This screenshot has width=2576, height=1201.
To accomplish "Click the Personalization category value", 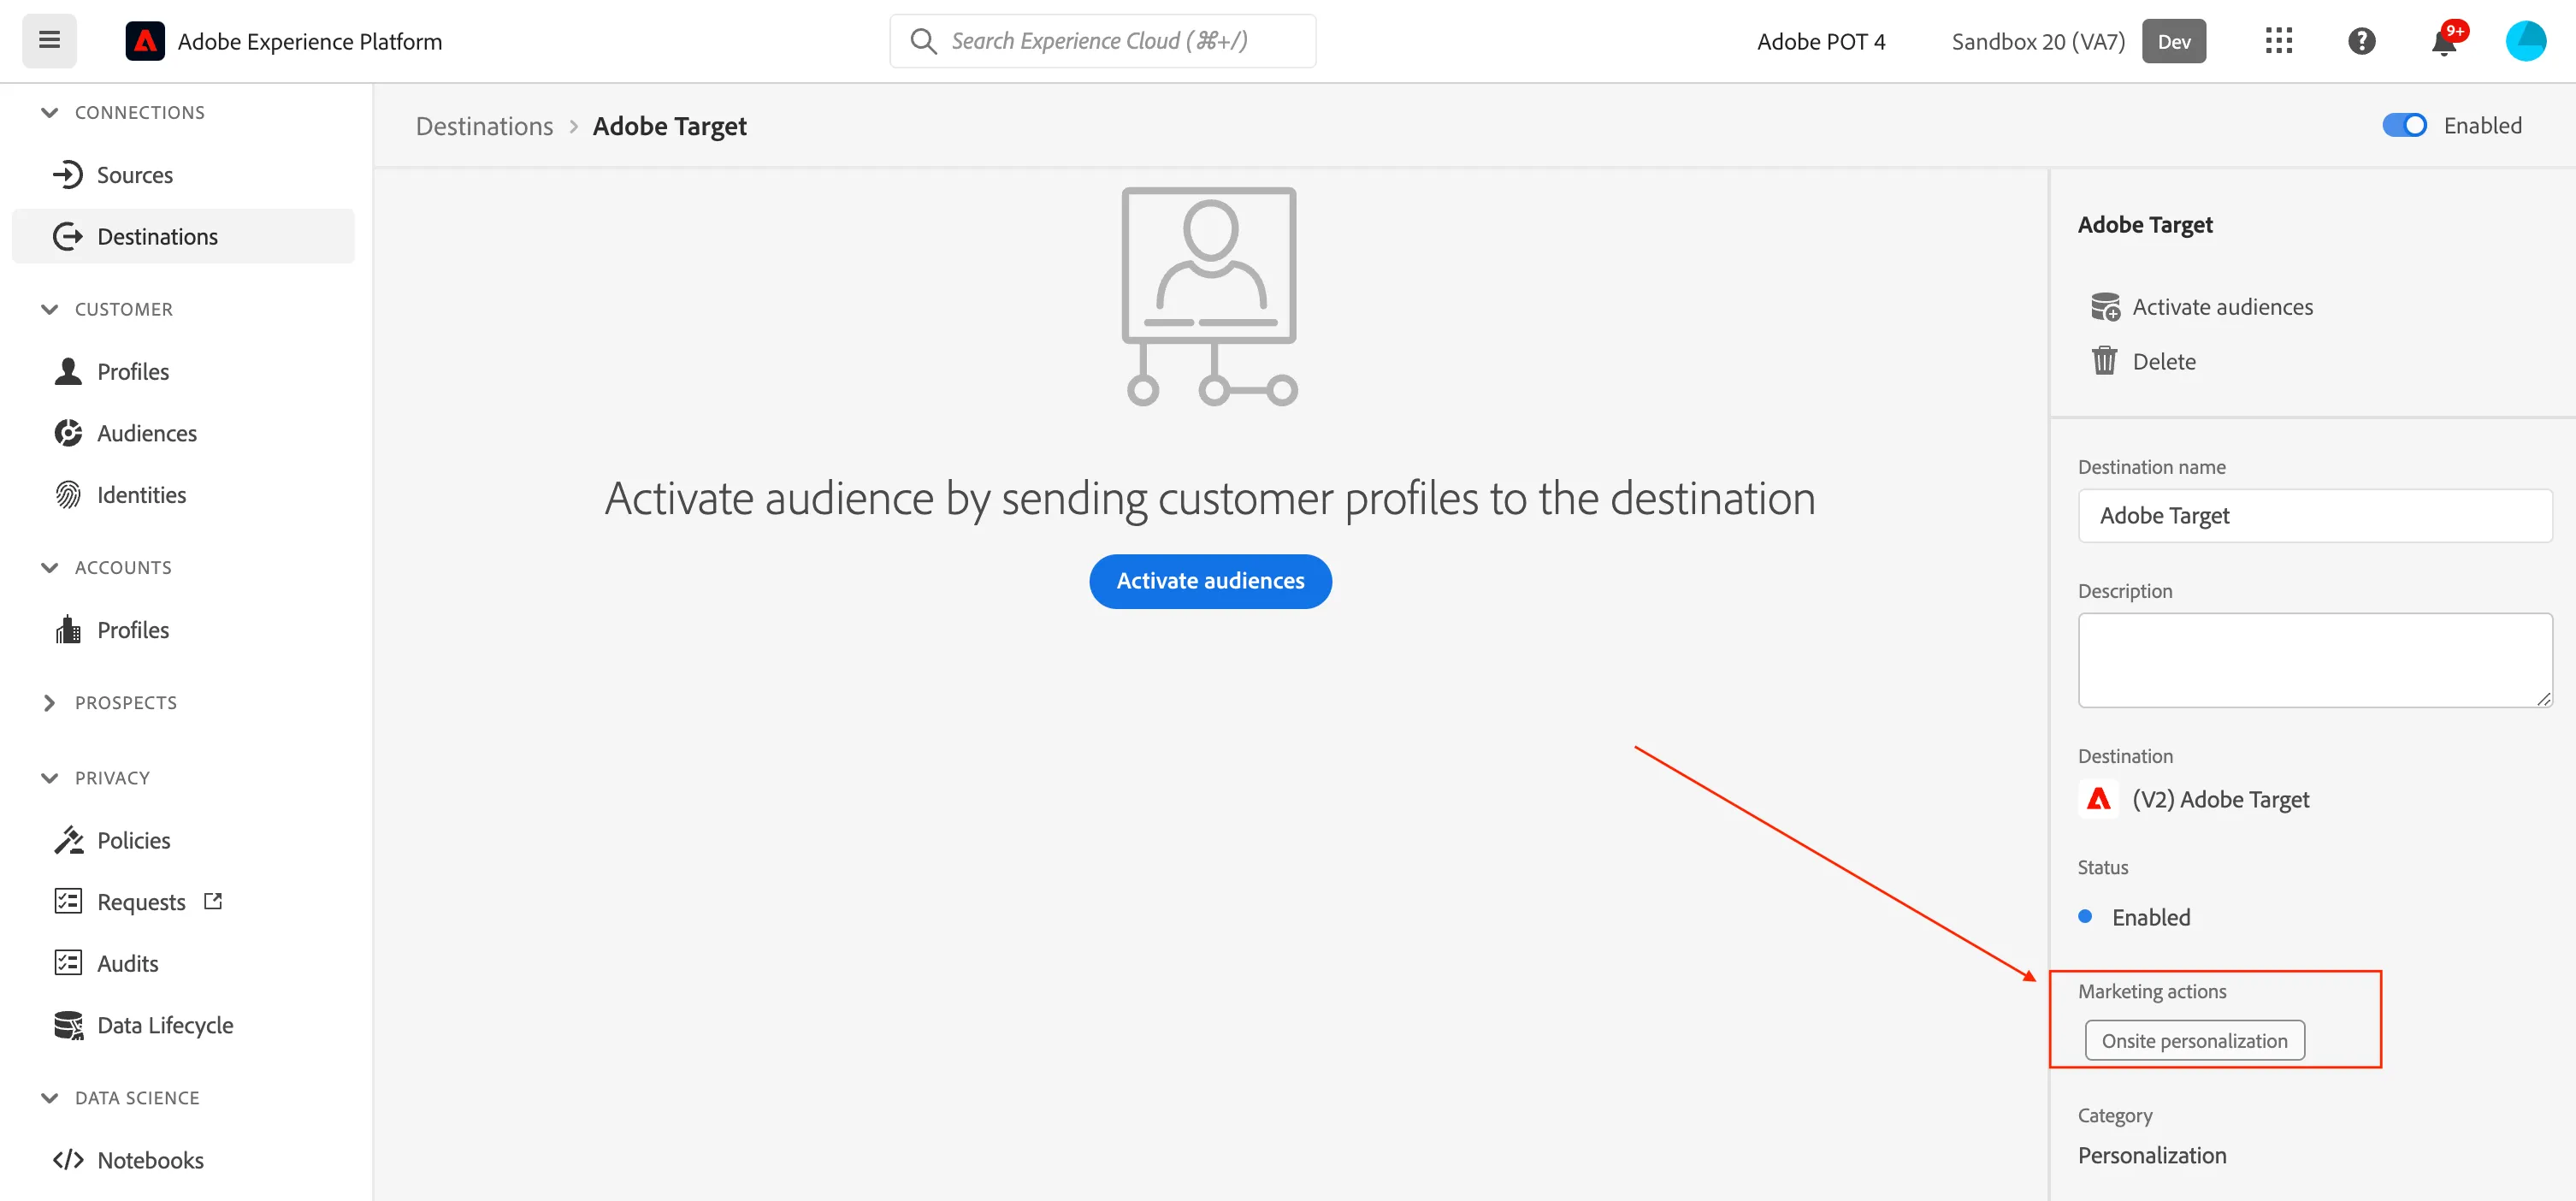I will tap(2152, 1155).
